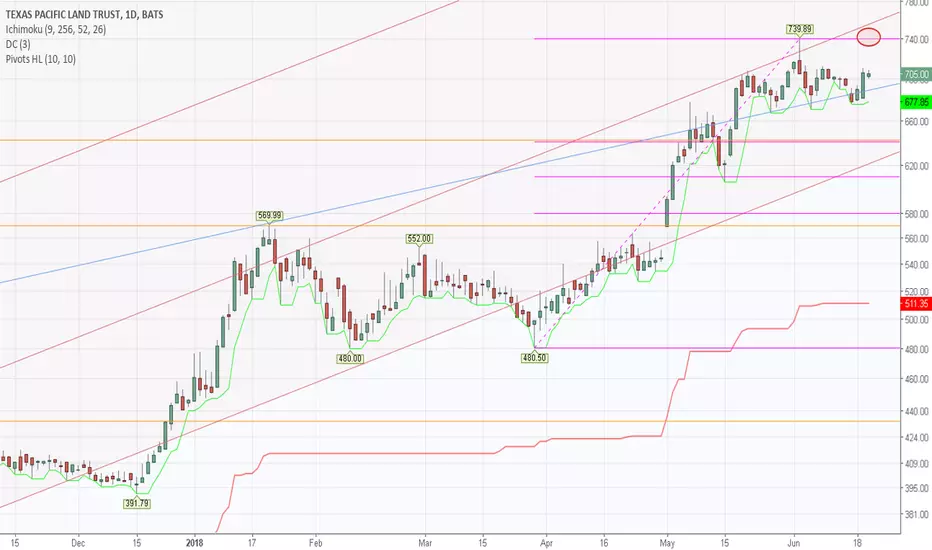Click the 17 date axis label

(252, 543)
